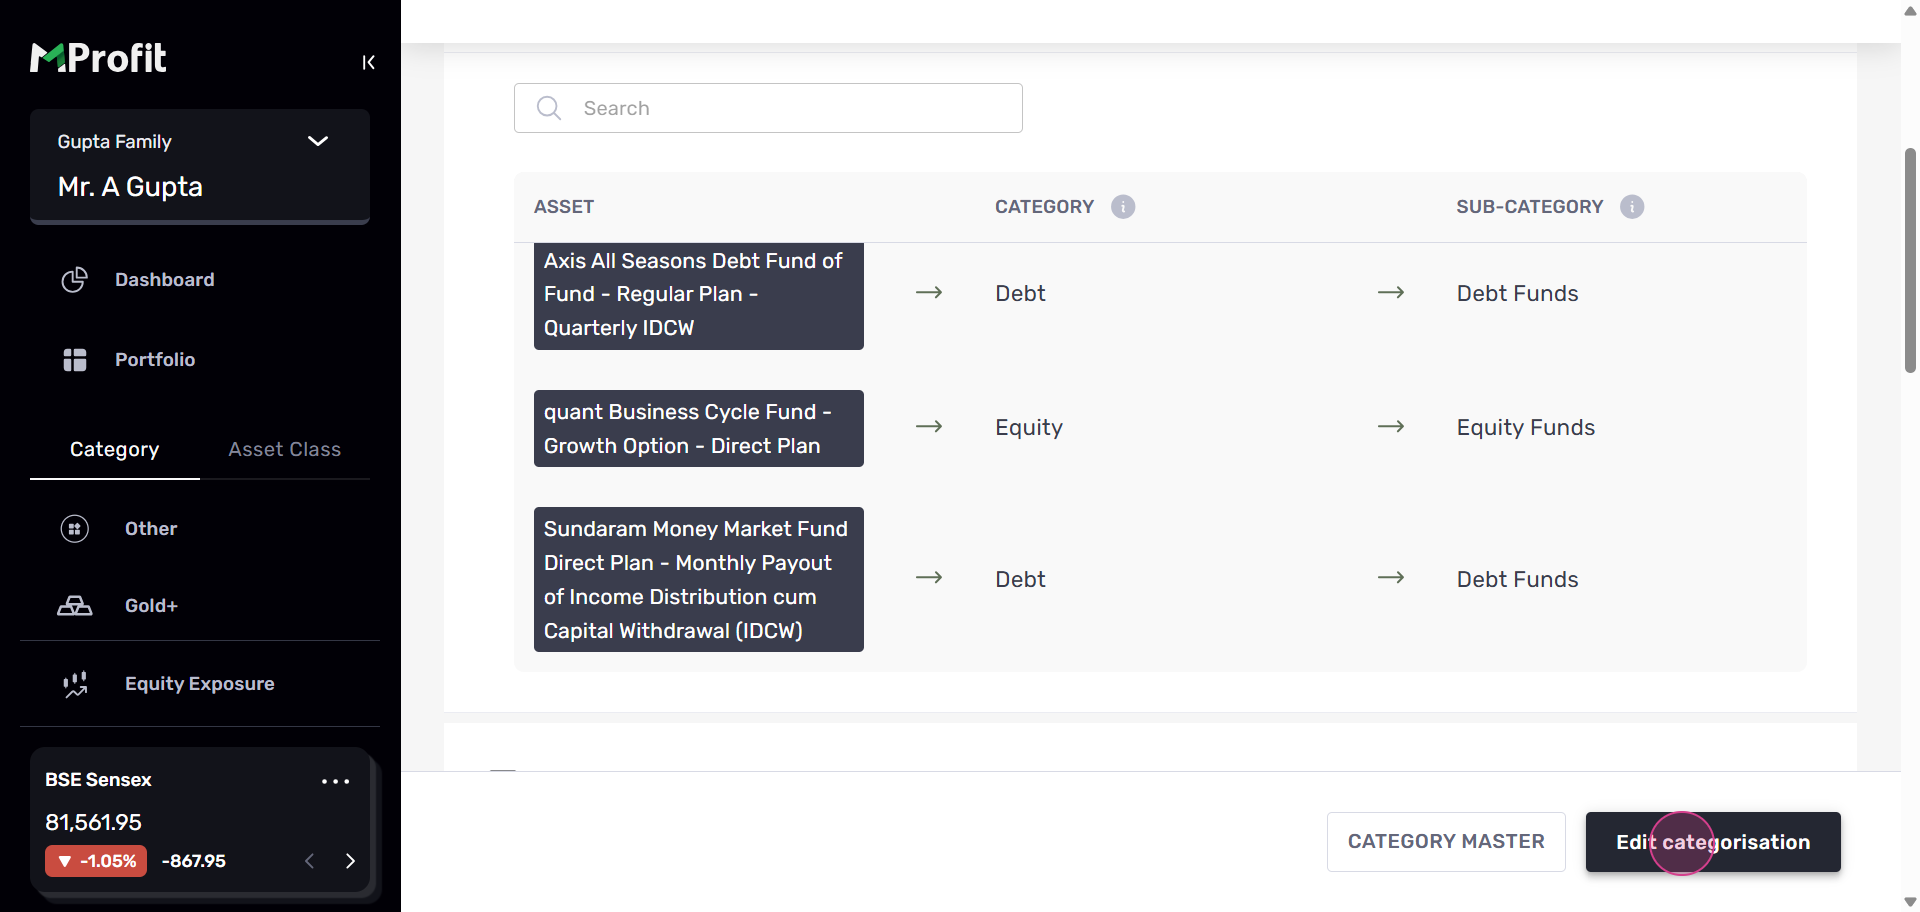1920x912 pixels.
Task: Open BSE Sensex three-dot options menu
Action: click(x=335, y=781)
